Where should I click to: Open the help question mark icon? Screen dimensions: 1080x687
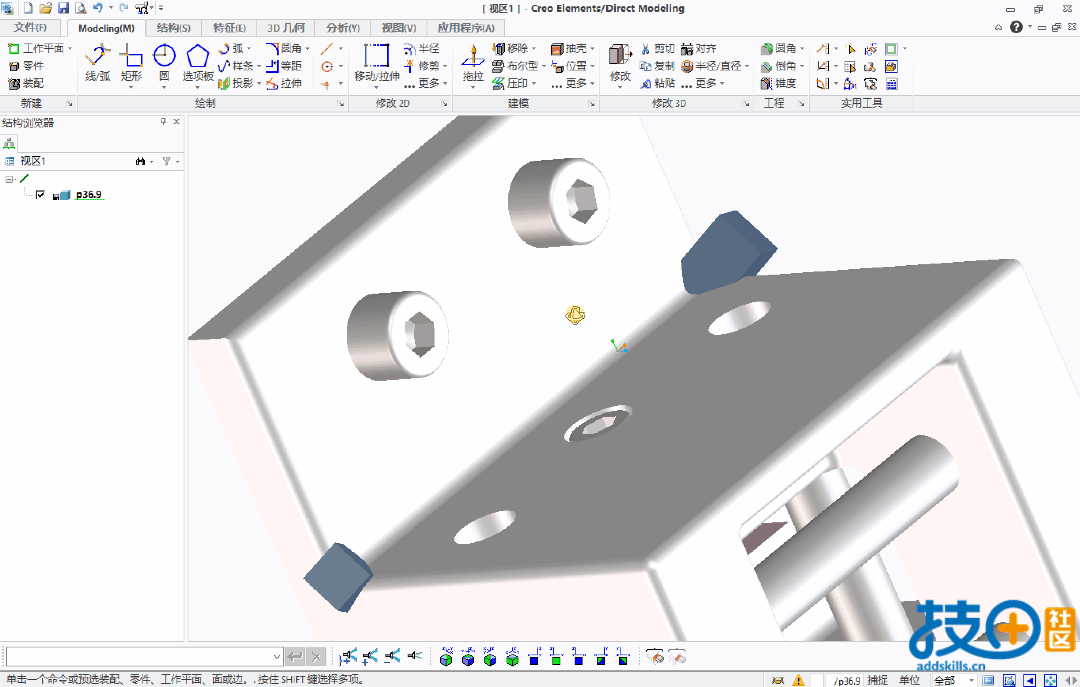[1016, 27]
